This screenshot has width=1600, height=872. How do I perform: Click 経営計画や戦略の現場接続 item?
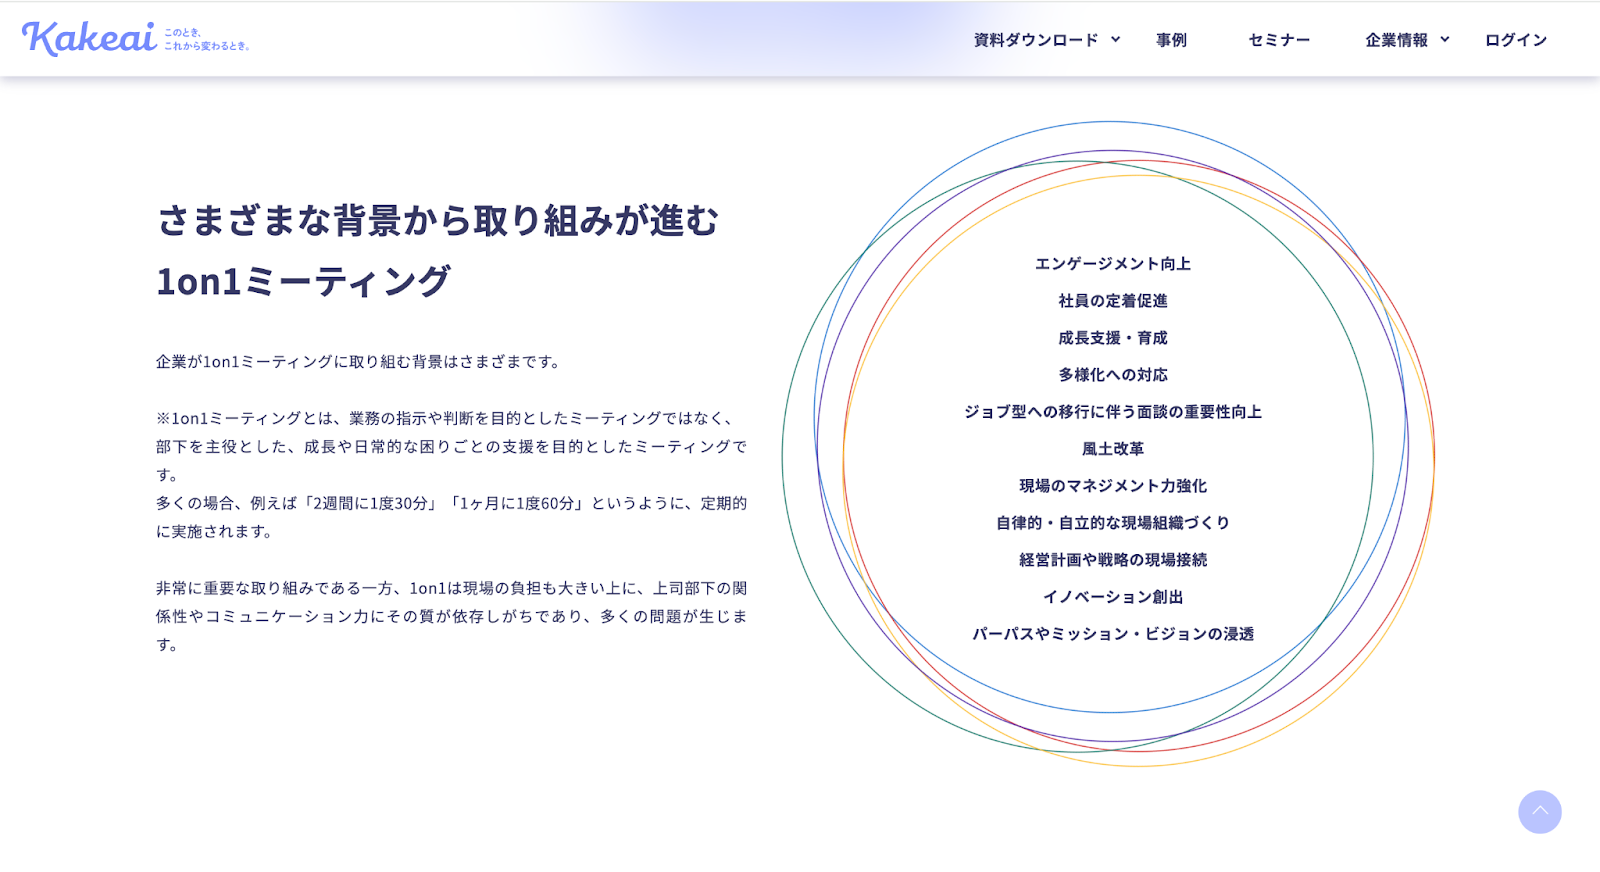tap(1113, 560)
